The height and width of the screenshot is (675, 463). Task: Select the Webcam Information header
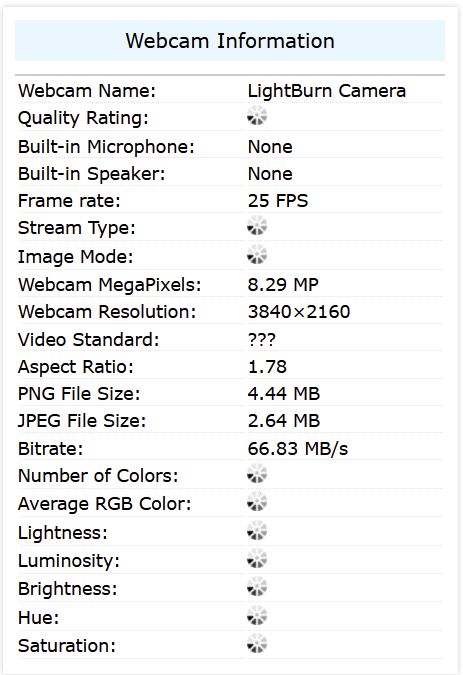coord(230,41)
